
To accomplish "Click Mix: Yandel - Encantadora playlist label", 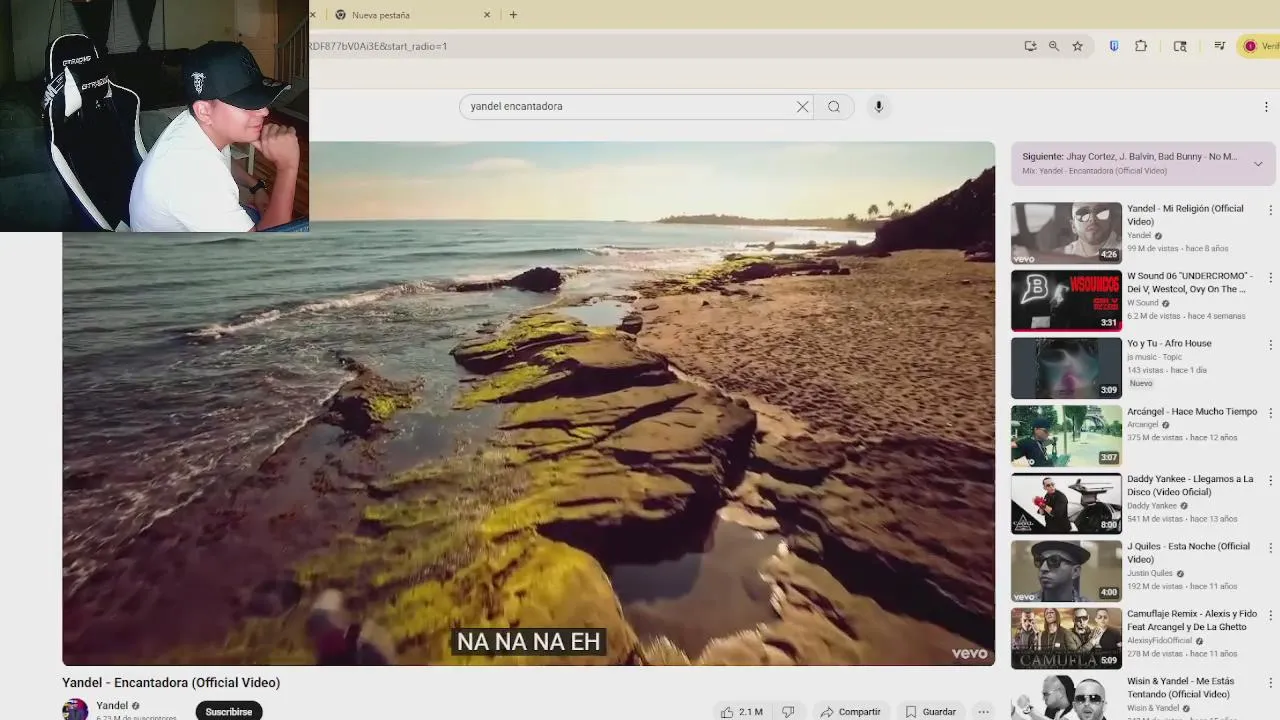I will pyautogui.click(x=1094, y=171).
